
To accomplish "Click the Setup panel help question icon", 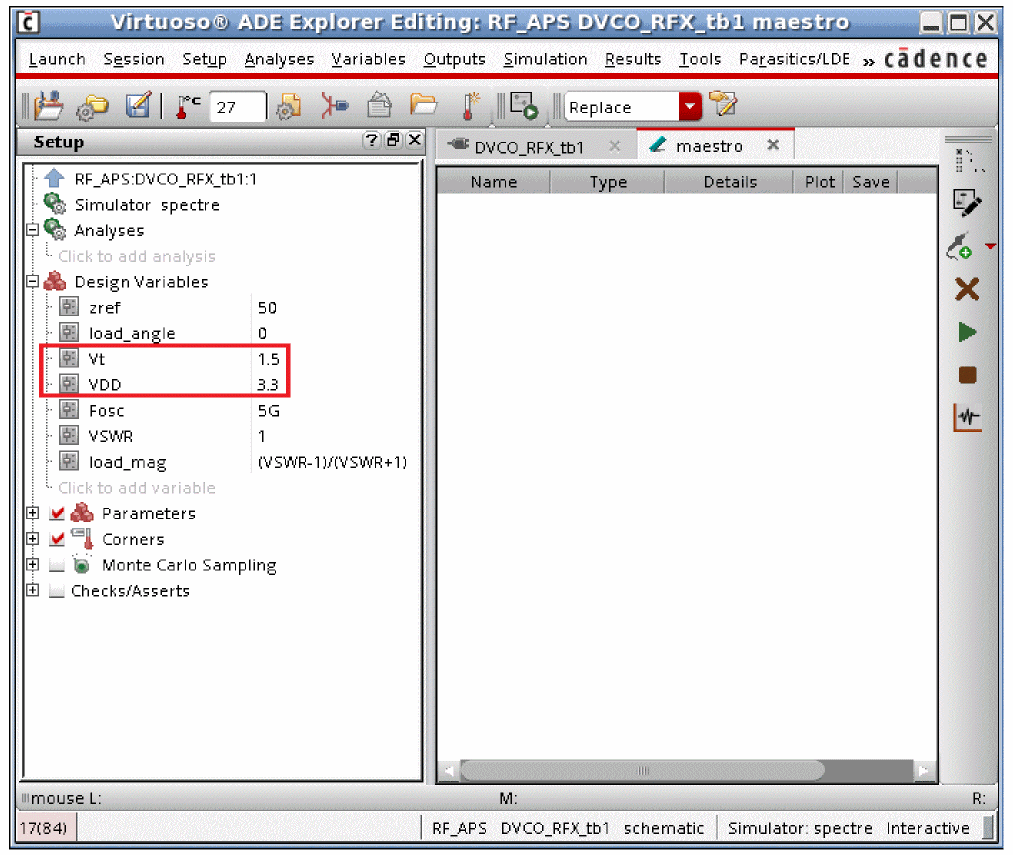I will [x=371, y=140].
